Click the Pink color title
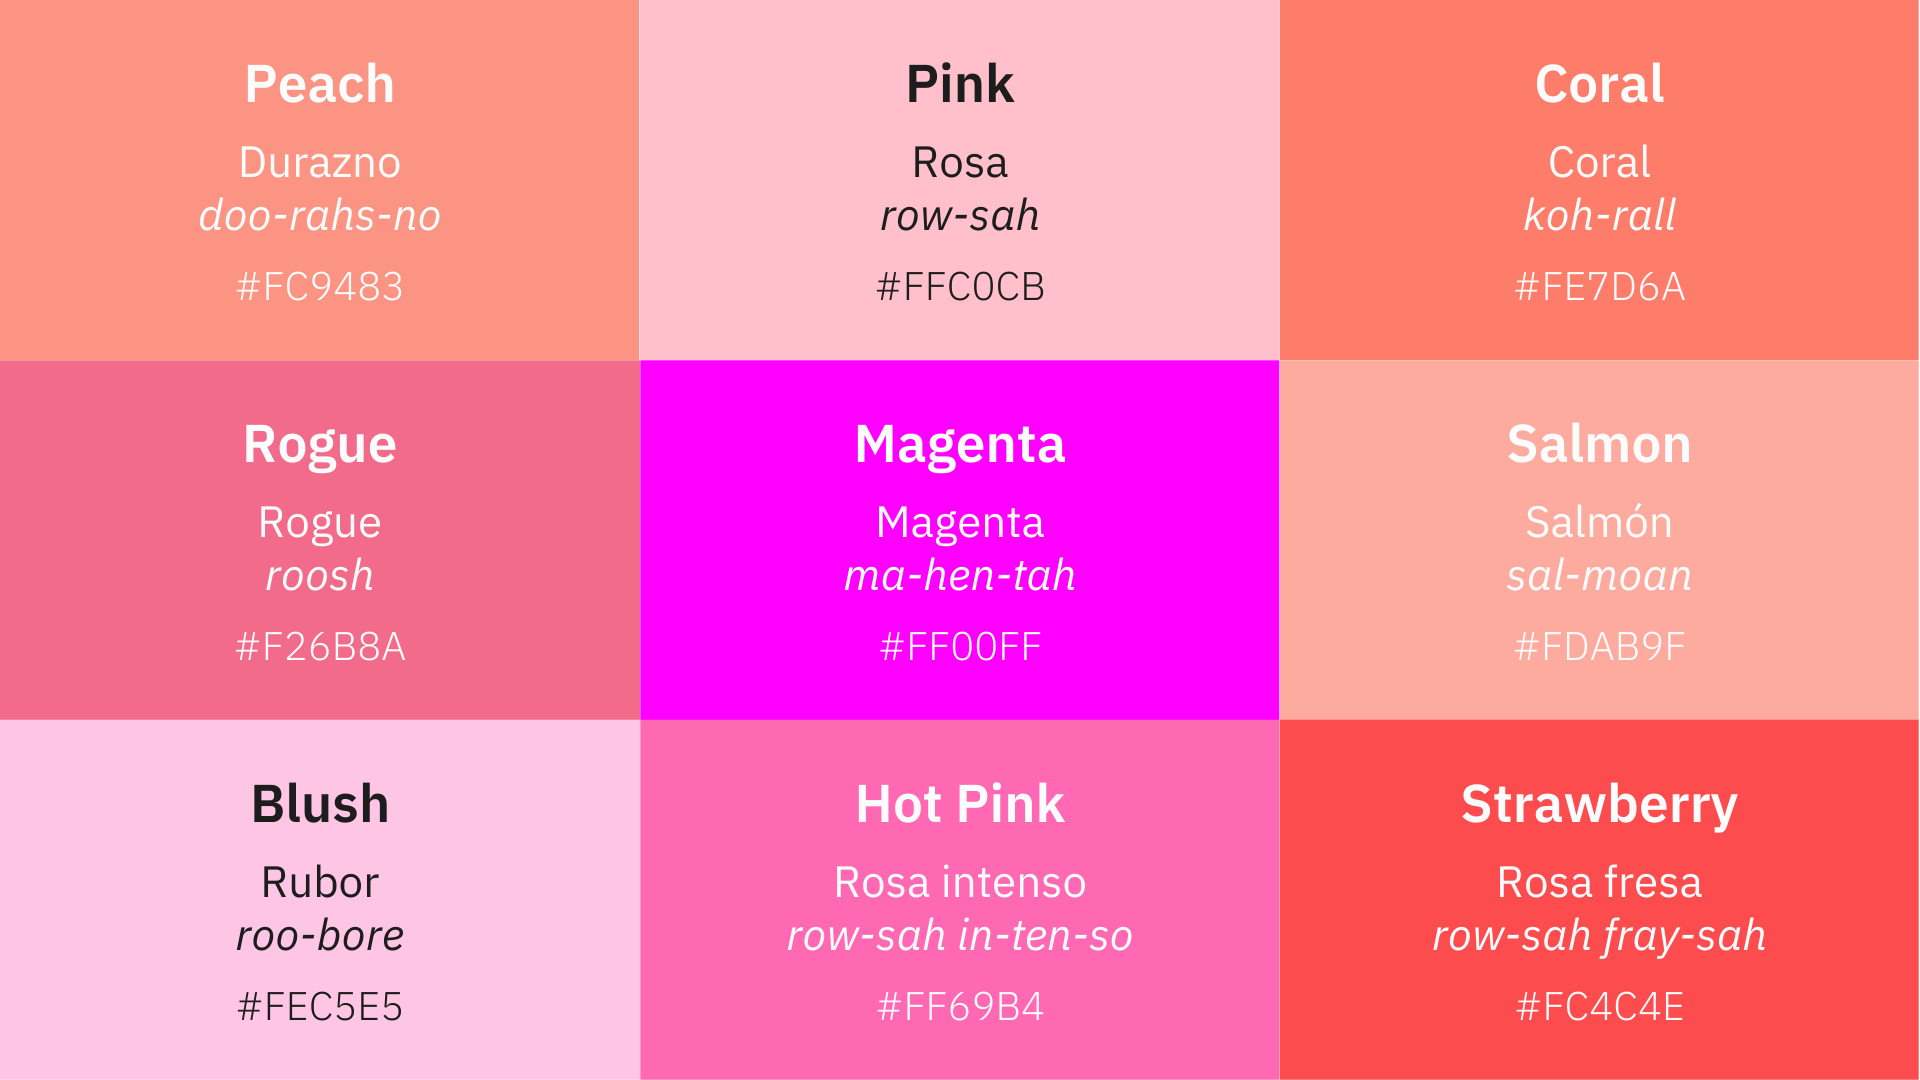 [x=960, y=84]
